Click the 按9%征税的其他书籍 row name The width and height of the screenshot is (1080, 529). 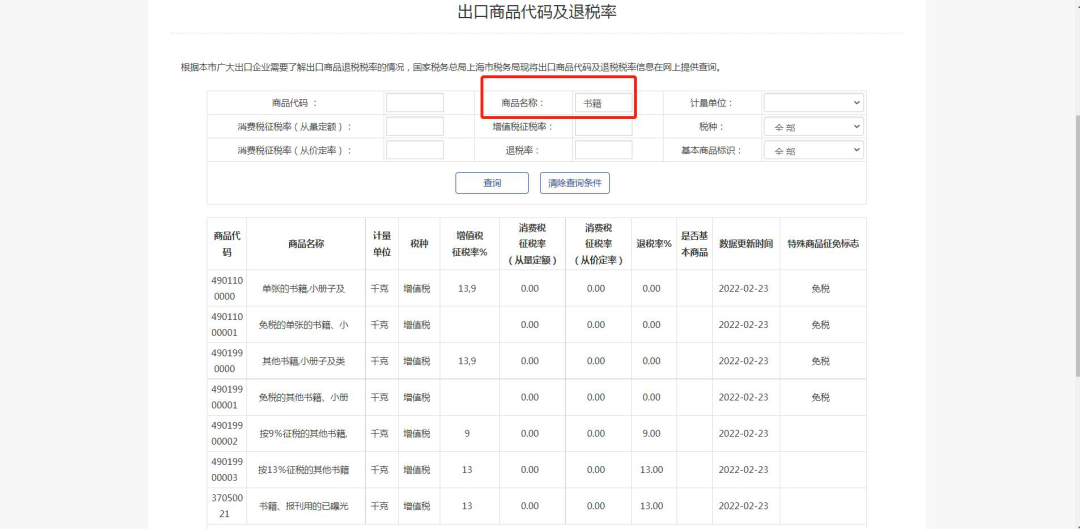[x=303, y=434]
